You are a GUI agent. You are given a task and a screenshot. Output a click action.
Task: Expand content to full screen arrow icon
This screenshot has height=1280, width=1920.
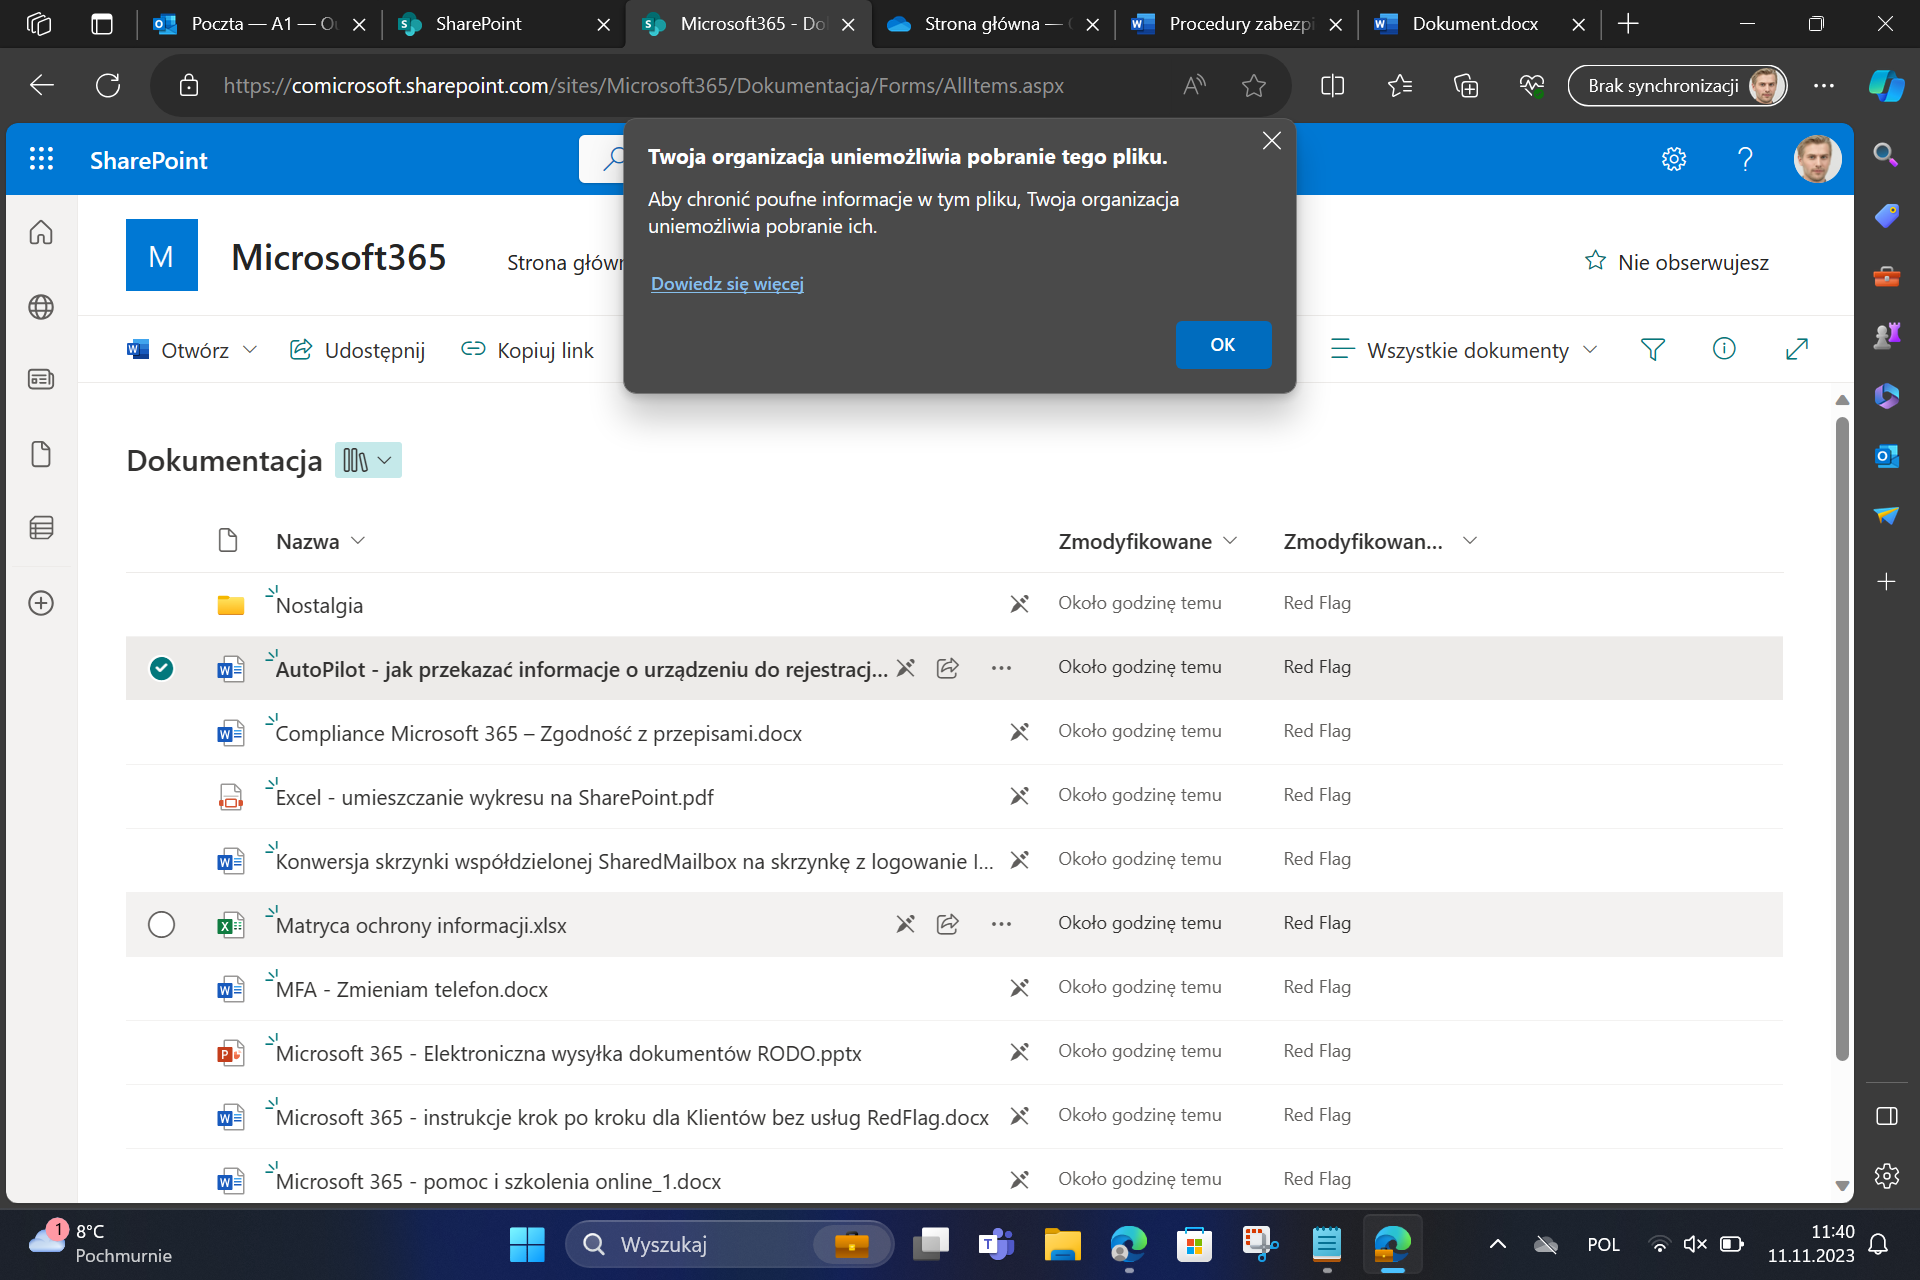(1797, 348)
